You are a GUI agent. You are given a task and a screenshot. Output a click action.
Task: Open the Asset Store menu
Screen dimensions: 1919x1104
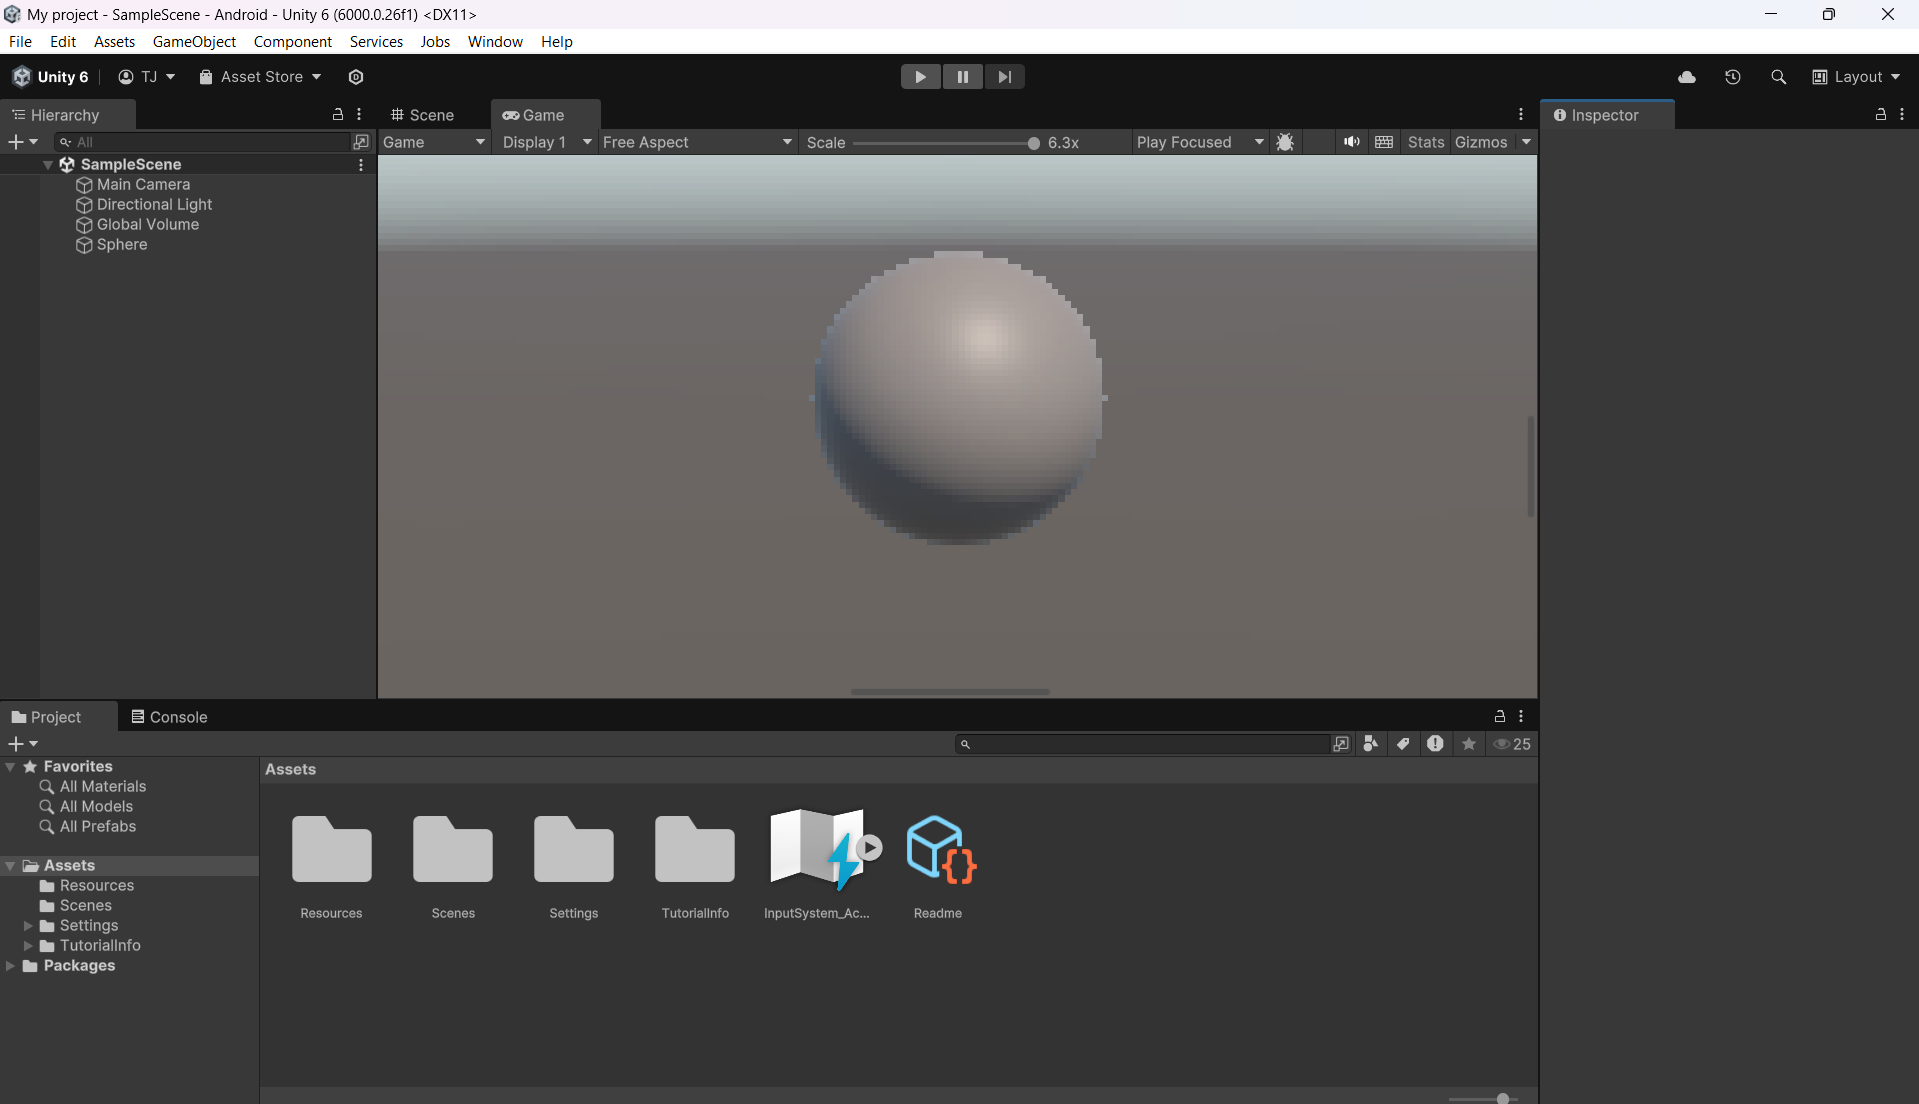pos(258,76)
